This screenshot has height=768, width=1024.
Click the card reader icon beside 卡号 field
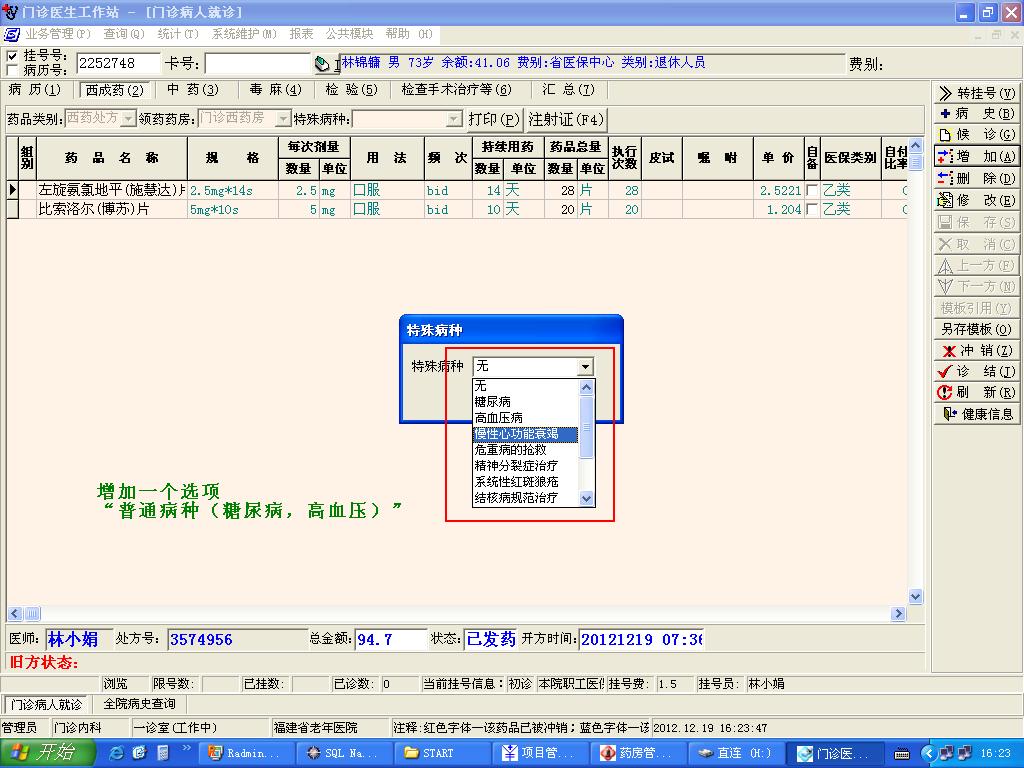pyautogui.click(x=323, y=63)
